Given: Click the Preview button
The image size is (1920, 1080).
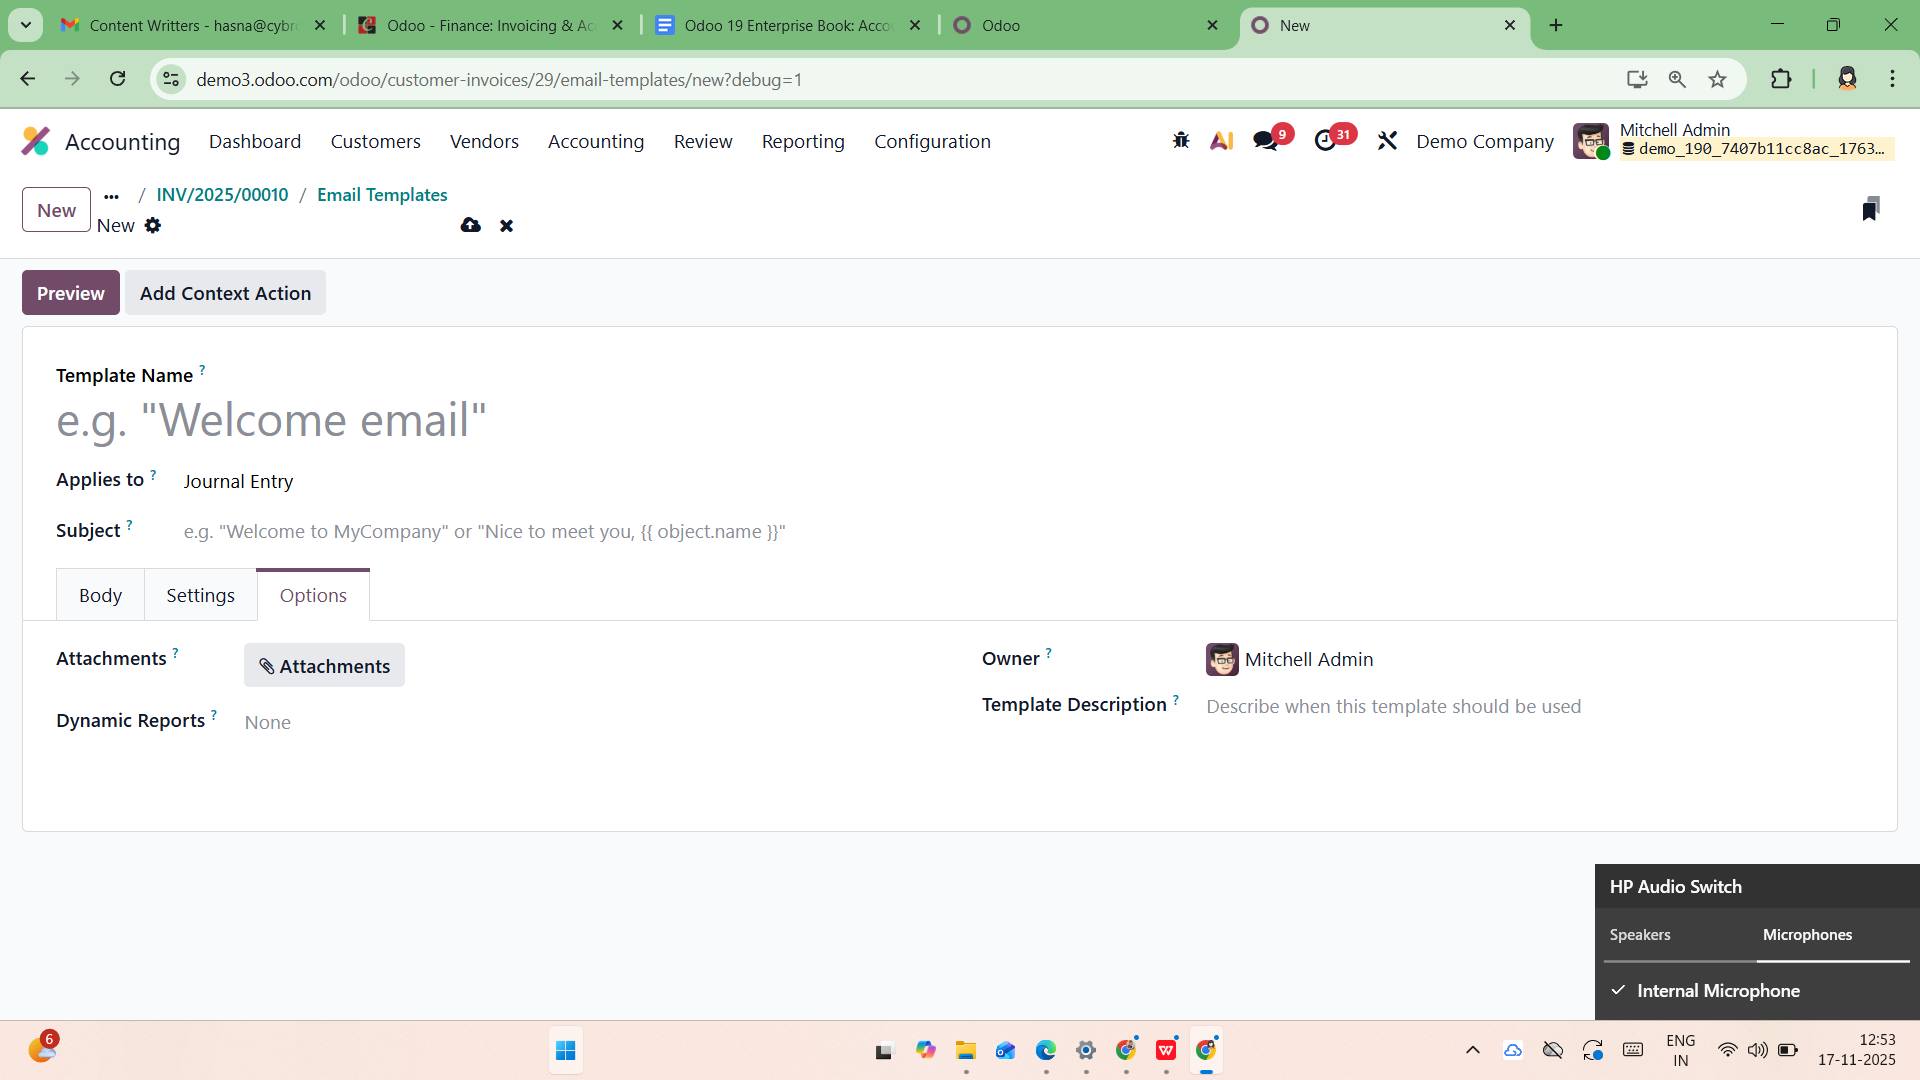Looking at the screenshot, I should point(70,293).
